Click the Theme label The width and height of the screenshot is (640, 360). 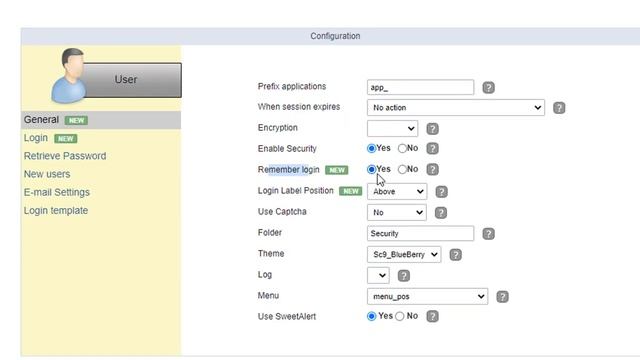[271, 253]
